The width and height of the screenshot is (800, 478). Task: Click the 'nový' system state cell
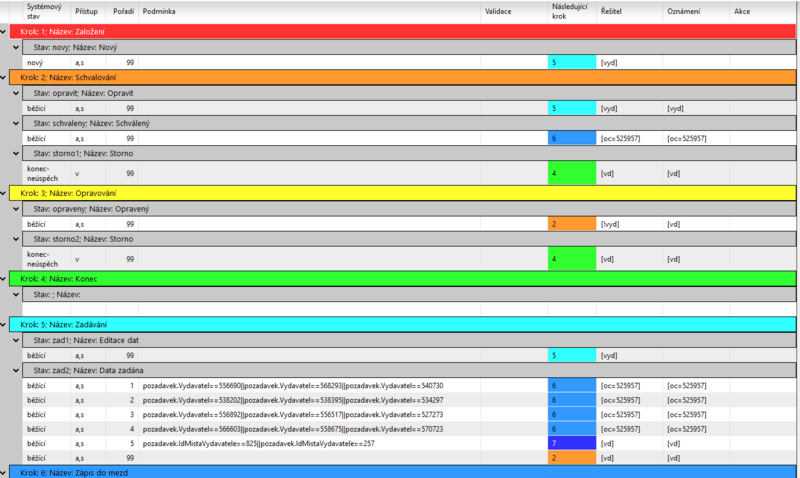pyautogui.click(x=47, y=63)
